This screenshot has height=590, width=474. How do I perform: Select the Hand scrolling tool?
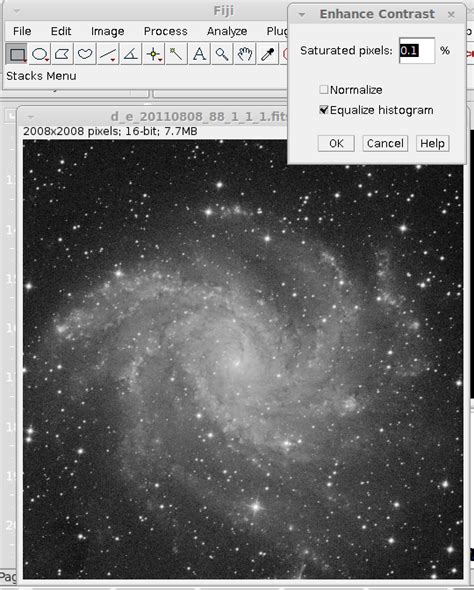coord(245,54)
